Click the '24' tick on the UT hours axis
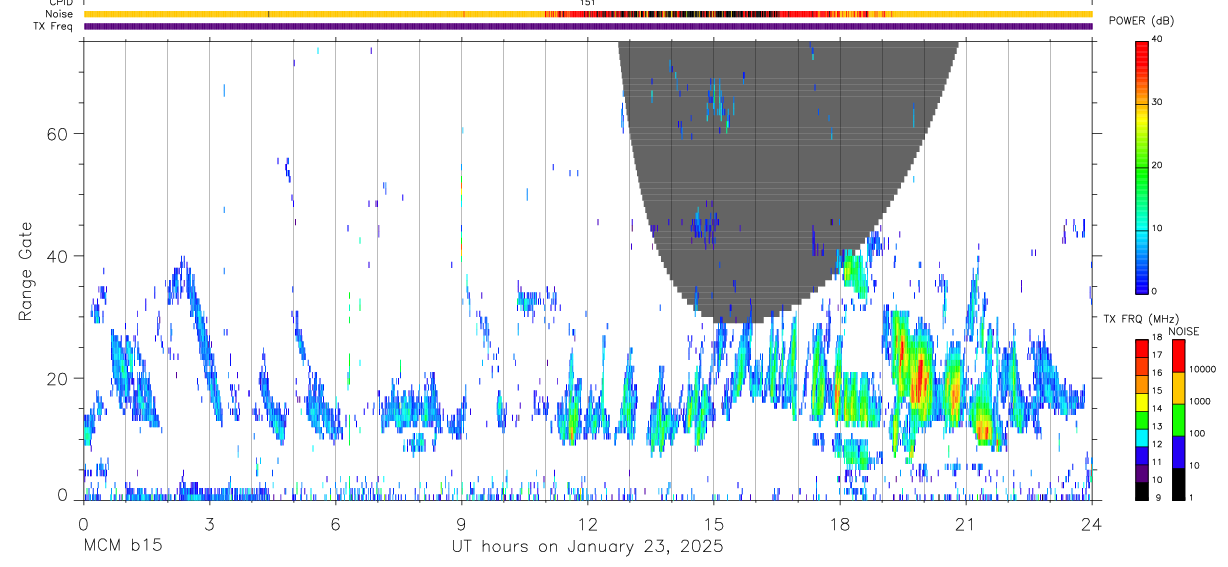1228x567 pixels. [1091, 522]
